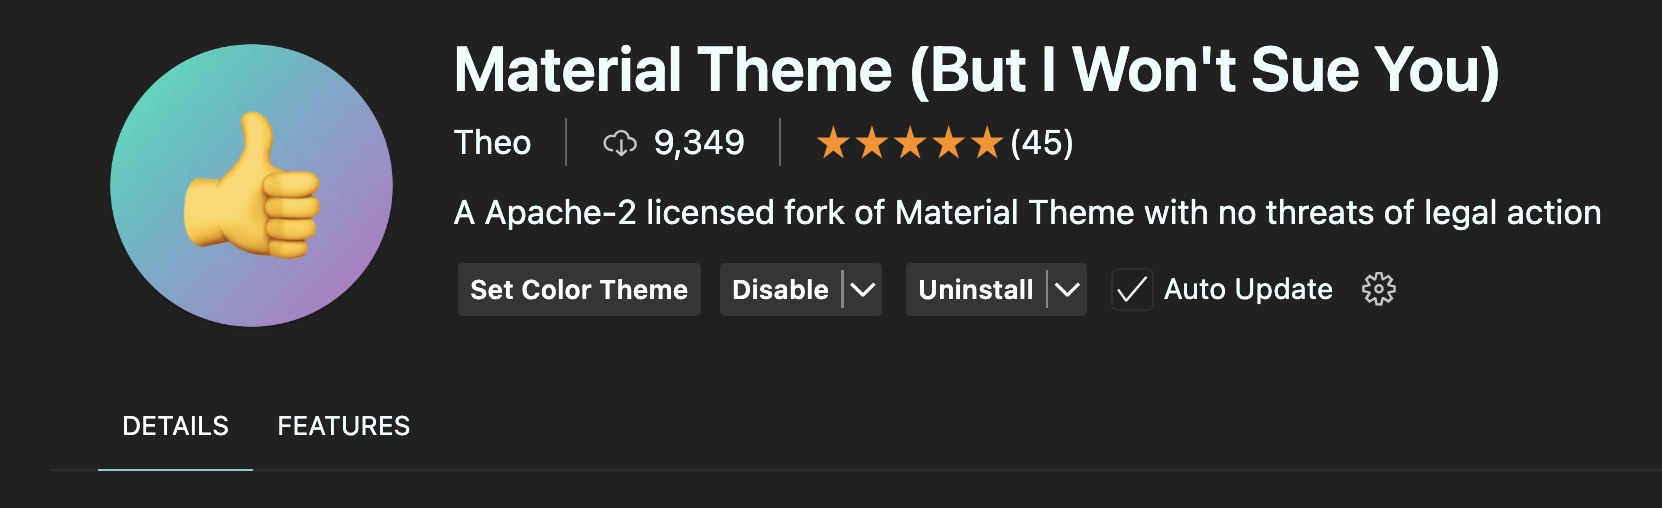1662x508 pixels.
Task: Click the cloud download install icon
Action: click(620, 144)
